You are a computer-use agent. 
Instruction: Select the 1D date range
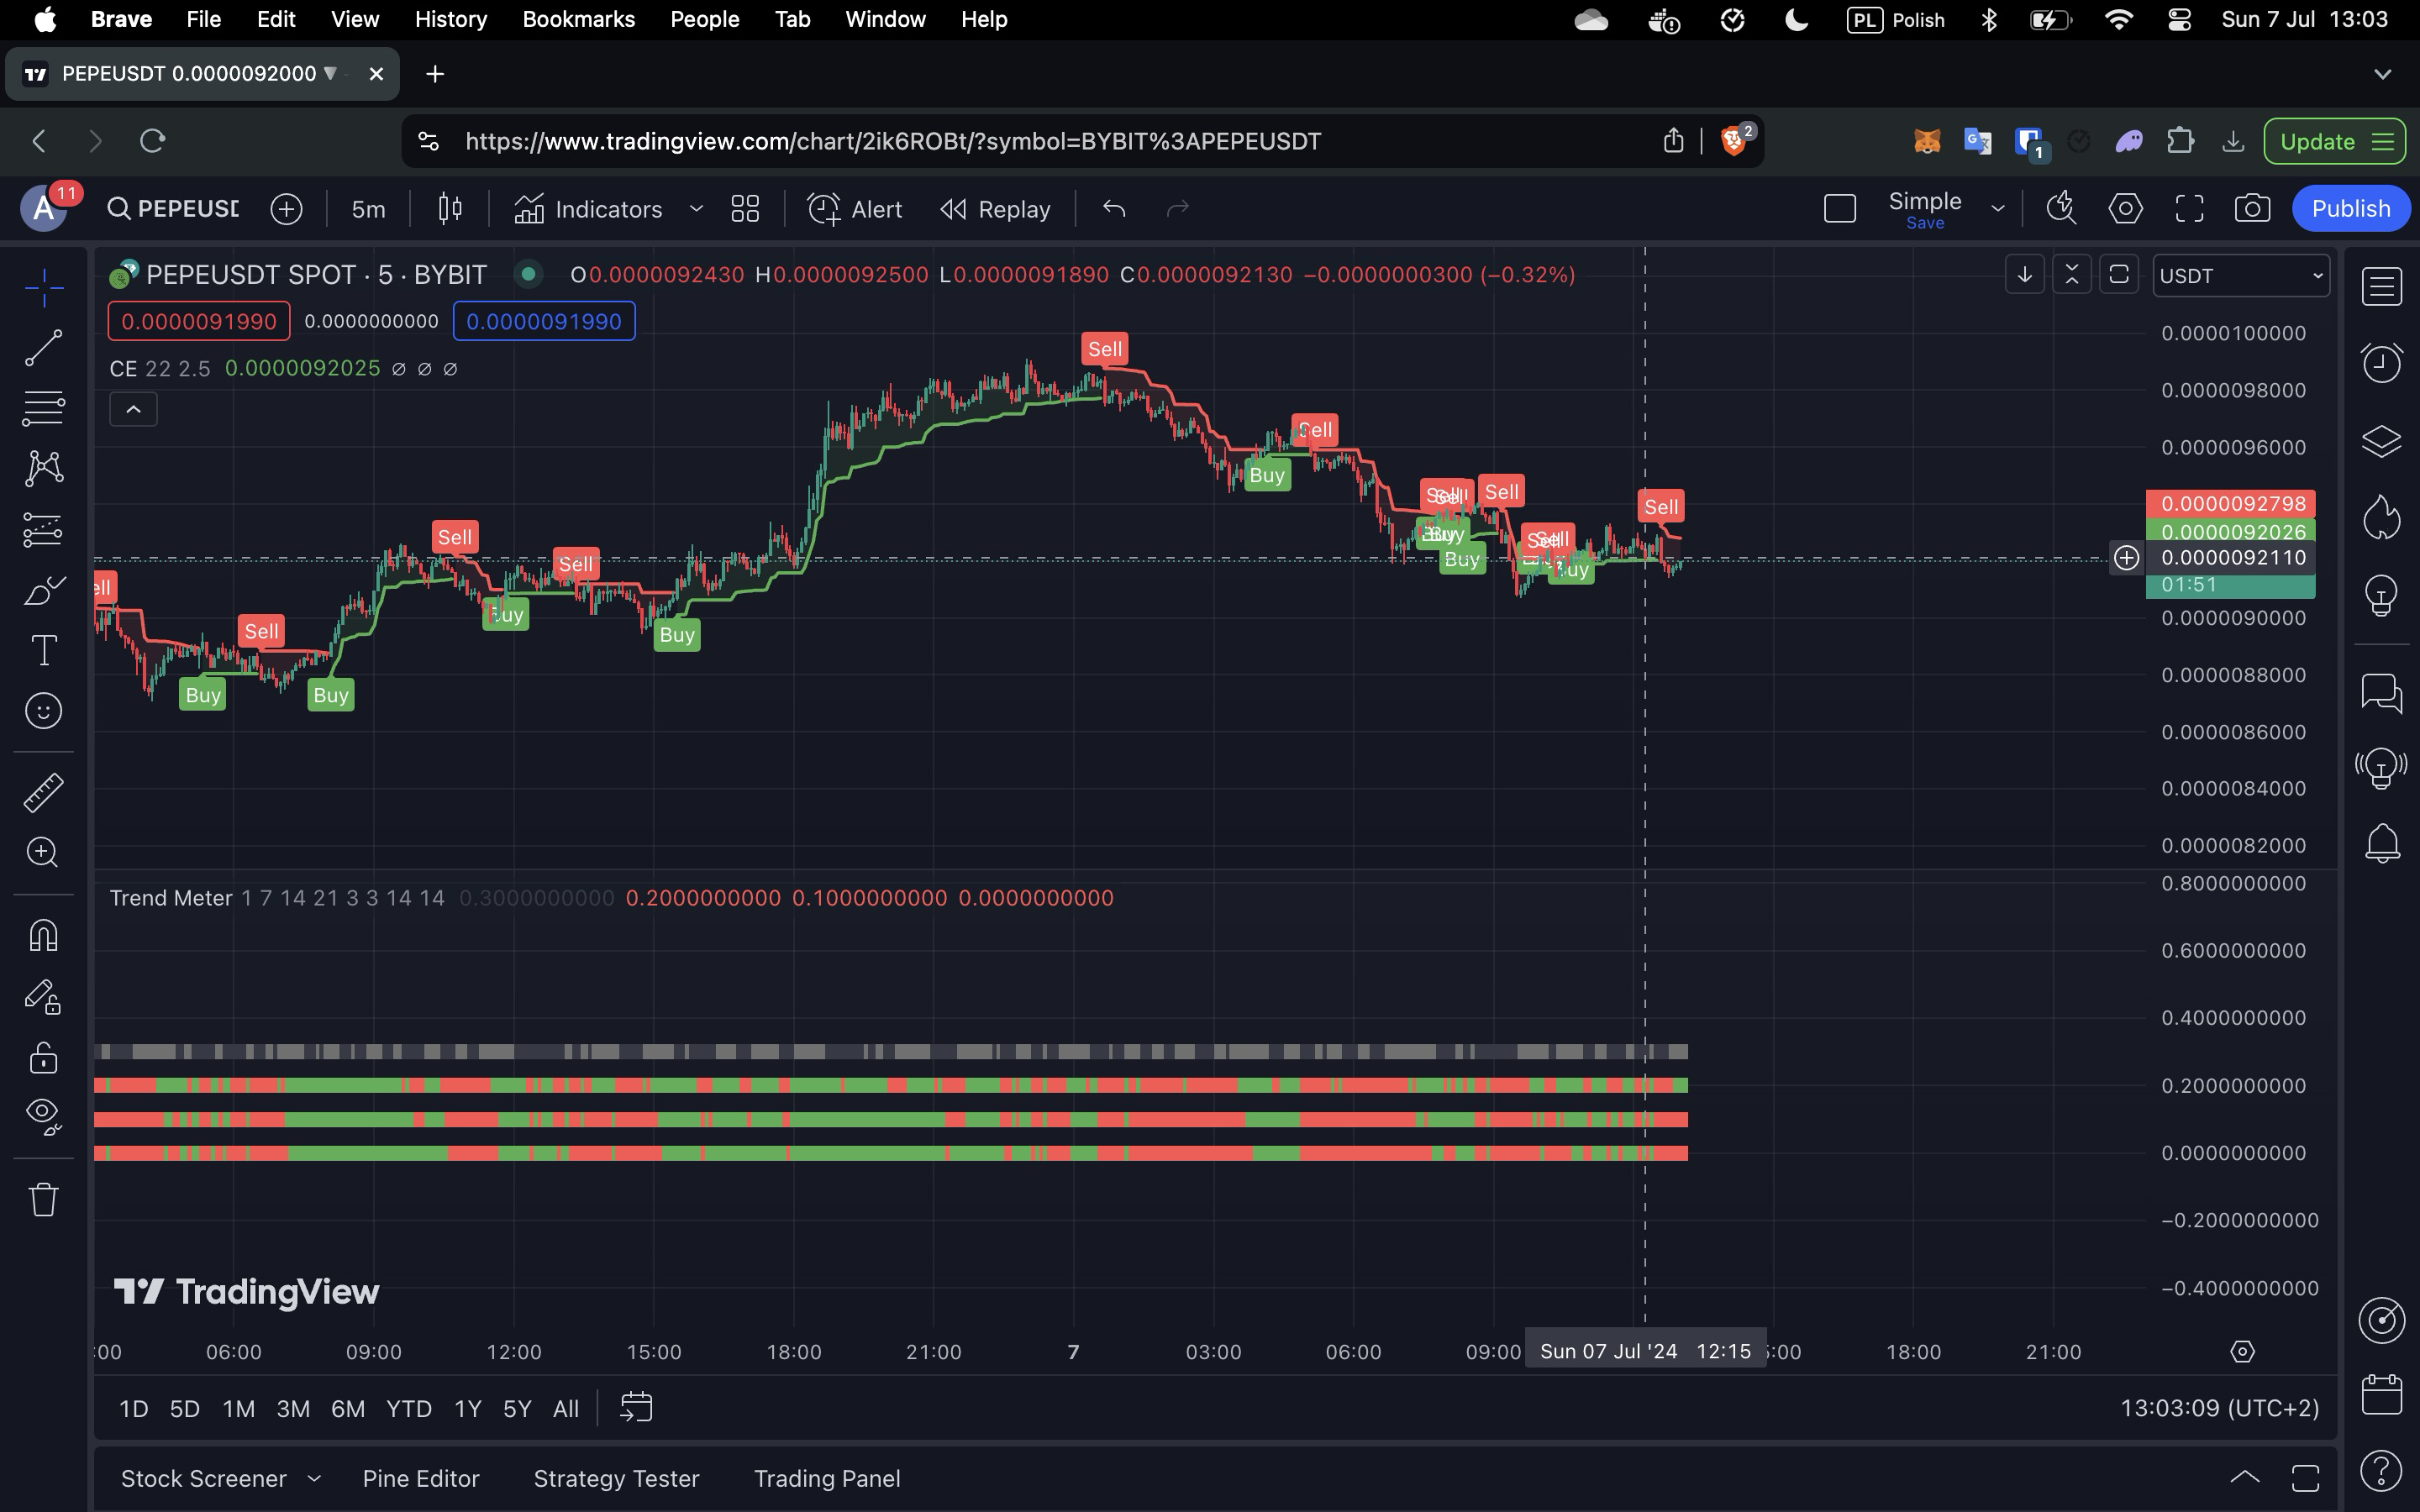coord(133,1408)
